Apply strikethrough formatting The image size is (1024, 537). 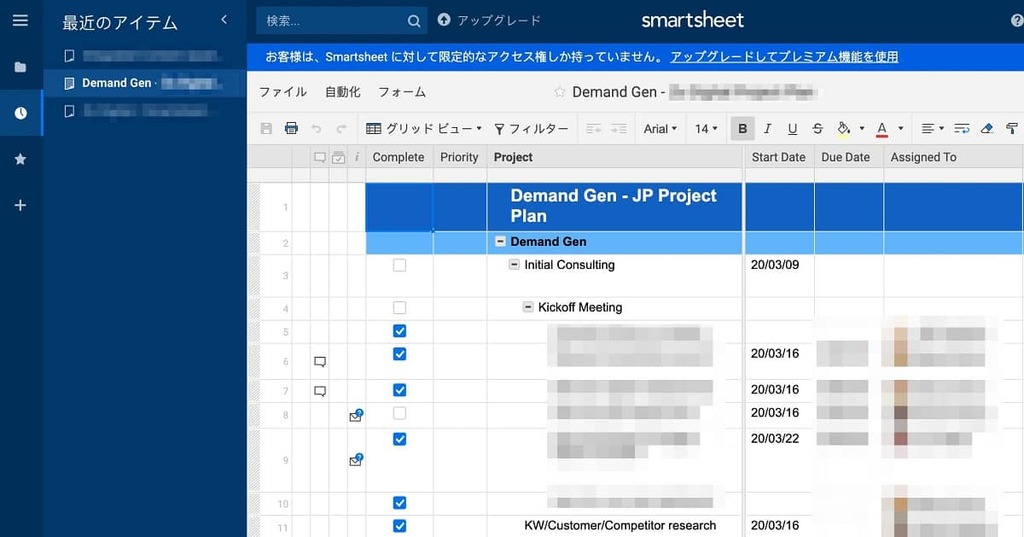817,129
